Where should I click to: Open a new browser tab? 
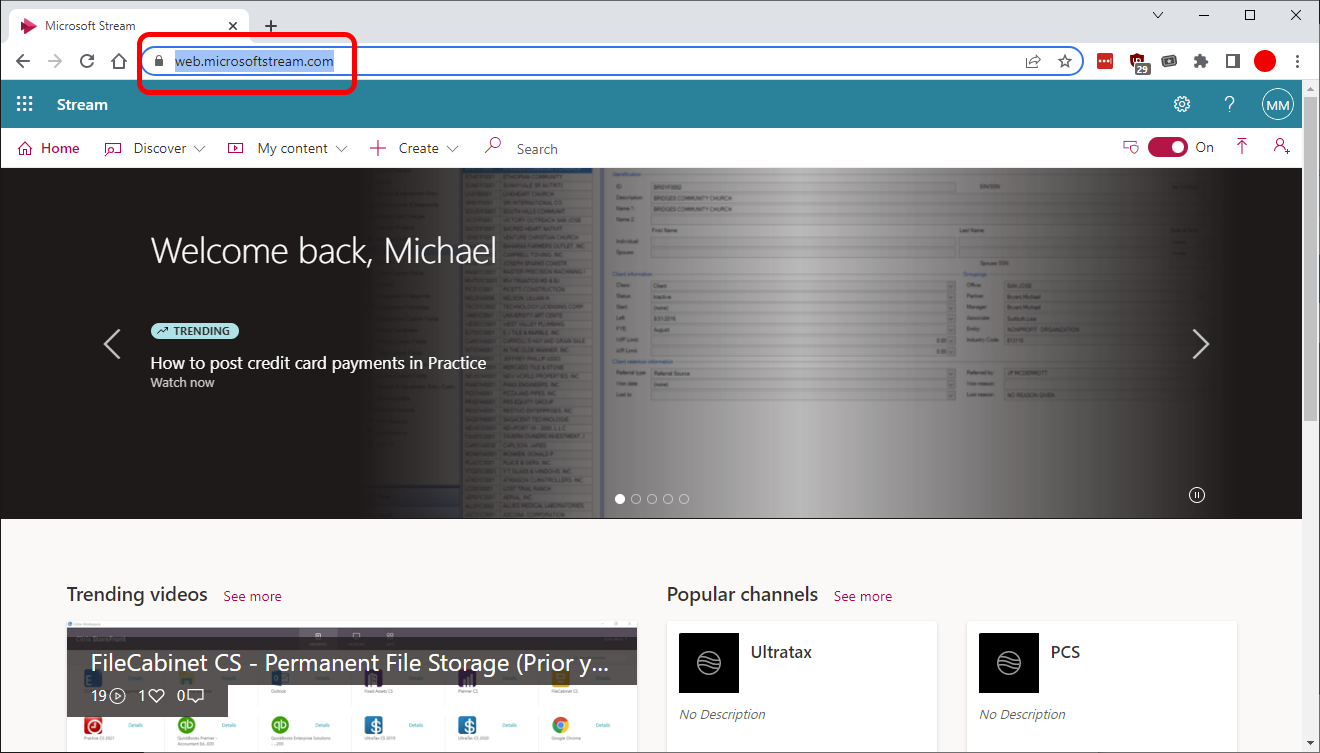point(271,26)
